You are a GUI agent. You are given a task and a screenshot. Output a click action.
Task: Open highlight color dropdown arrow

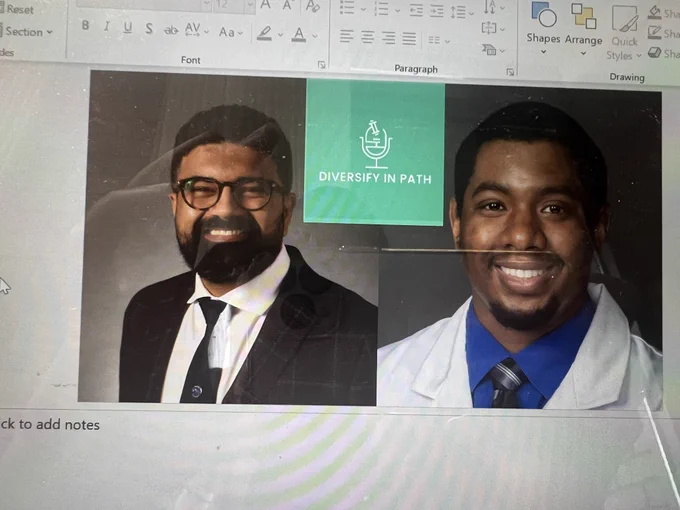point(281,35)
